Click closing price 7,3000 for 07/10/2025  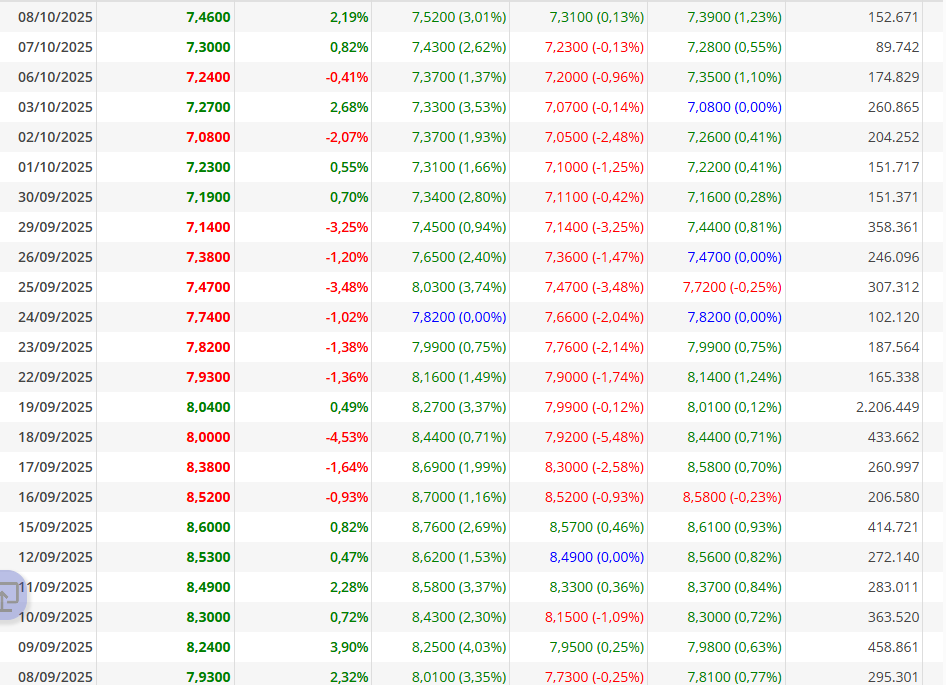[x=208, y=47]
